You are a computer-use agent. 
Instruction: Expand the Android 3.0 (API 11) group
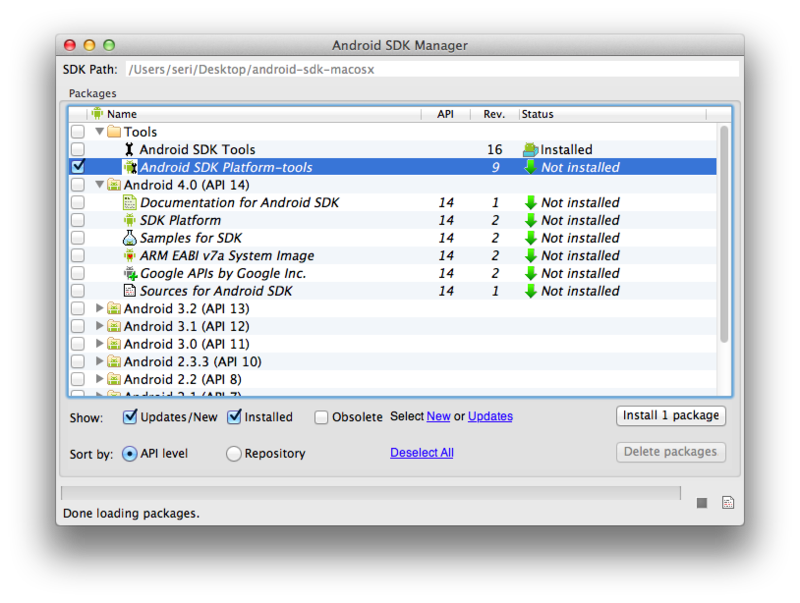pos(100,343)
